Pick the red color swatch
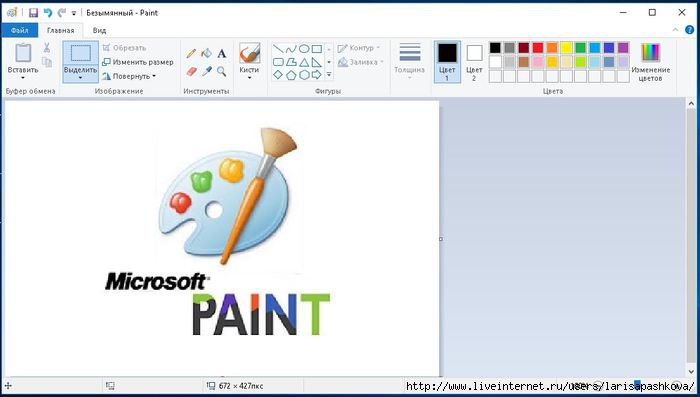 pyautogui.click(x=538, y=48)
